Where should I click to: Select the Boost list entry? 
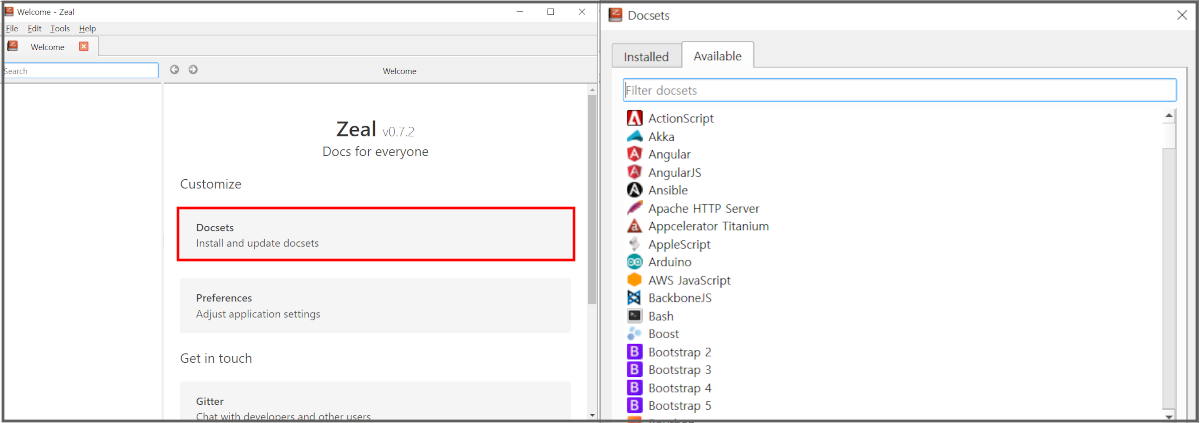point(664,334)
